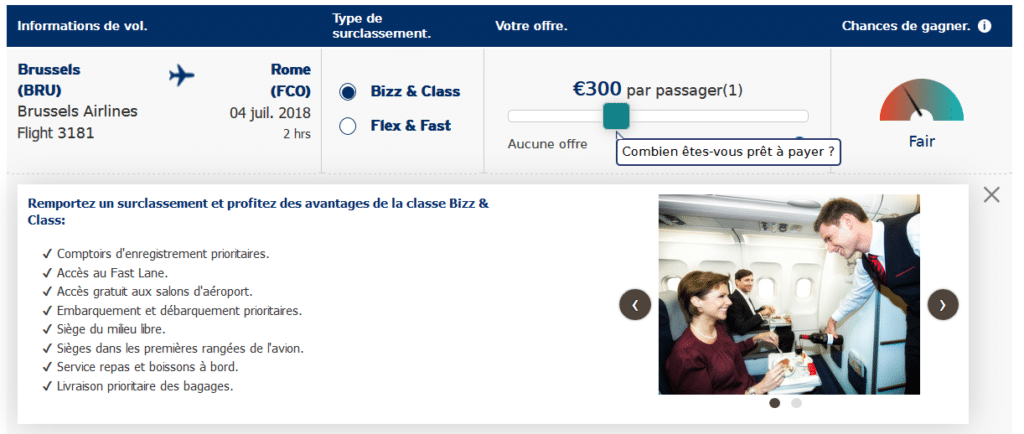Click the airplane icon between Brussels and Rome

coord(182,75)
